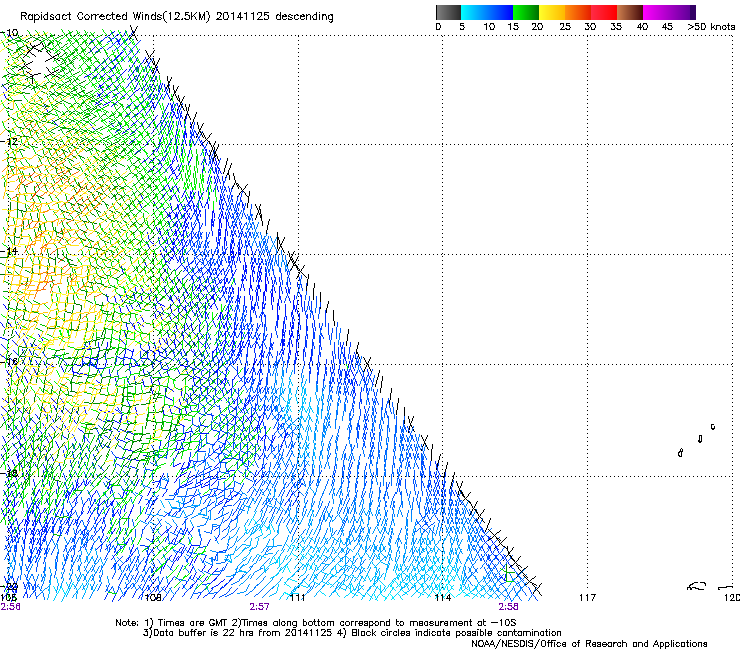Click the yellow legend swatch after 20
The height and width of the screenshot is (650, 740).
(552, 12)
